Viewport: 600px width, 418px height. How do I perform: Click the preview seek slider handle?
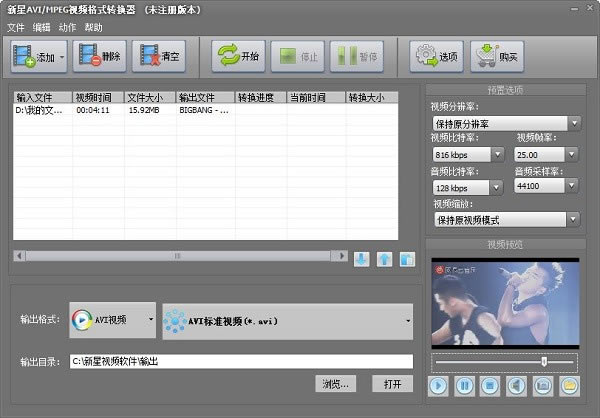tap(544, 361)
